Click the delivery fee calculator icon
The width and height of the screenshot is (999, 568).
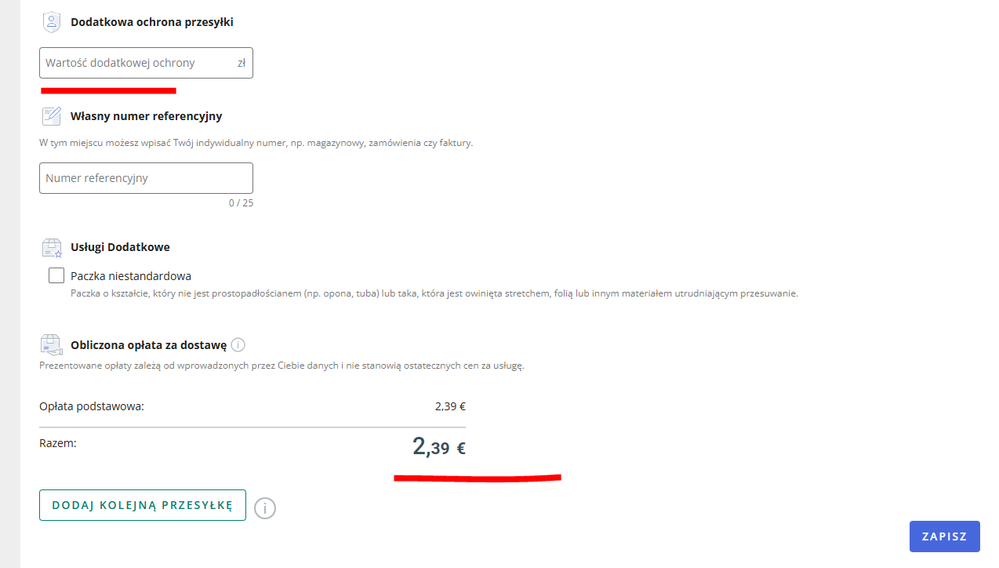coord(52,345)
